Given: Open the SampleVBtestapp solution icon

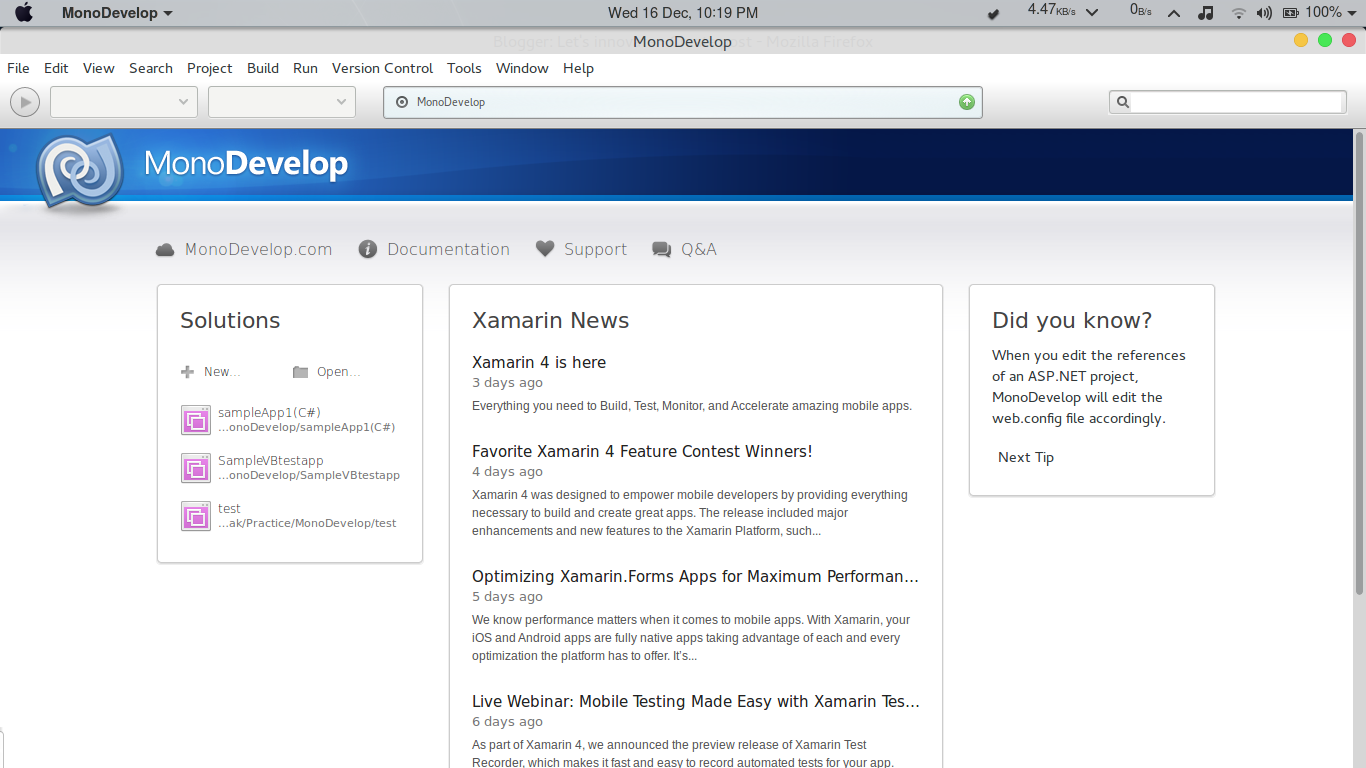Looking at the screenshot, I should (196, 468).
